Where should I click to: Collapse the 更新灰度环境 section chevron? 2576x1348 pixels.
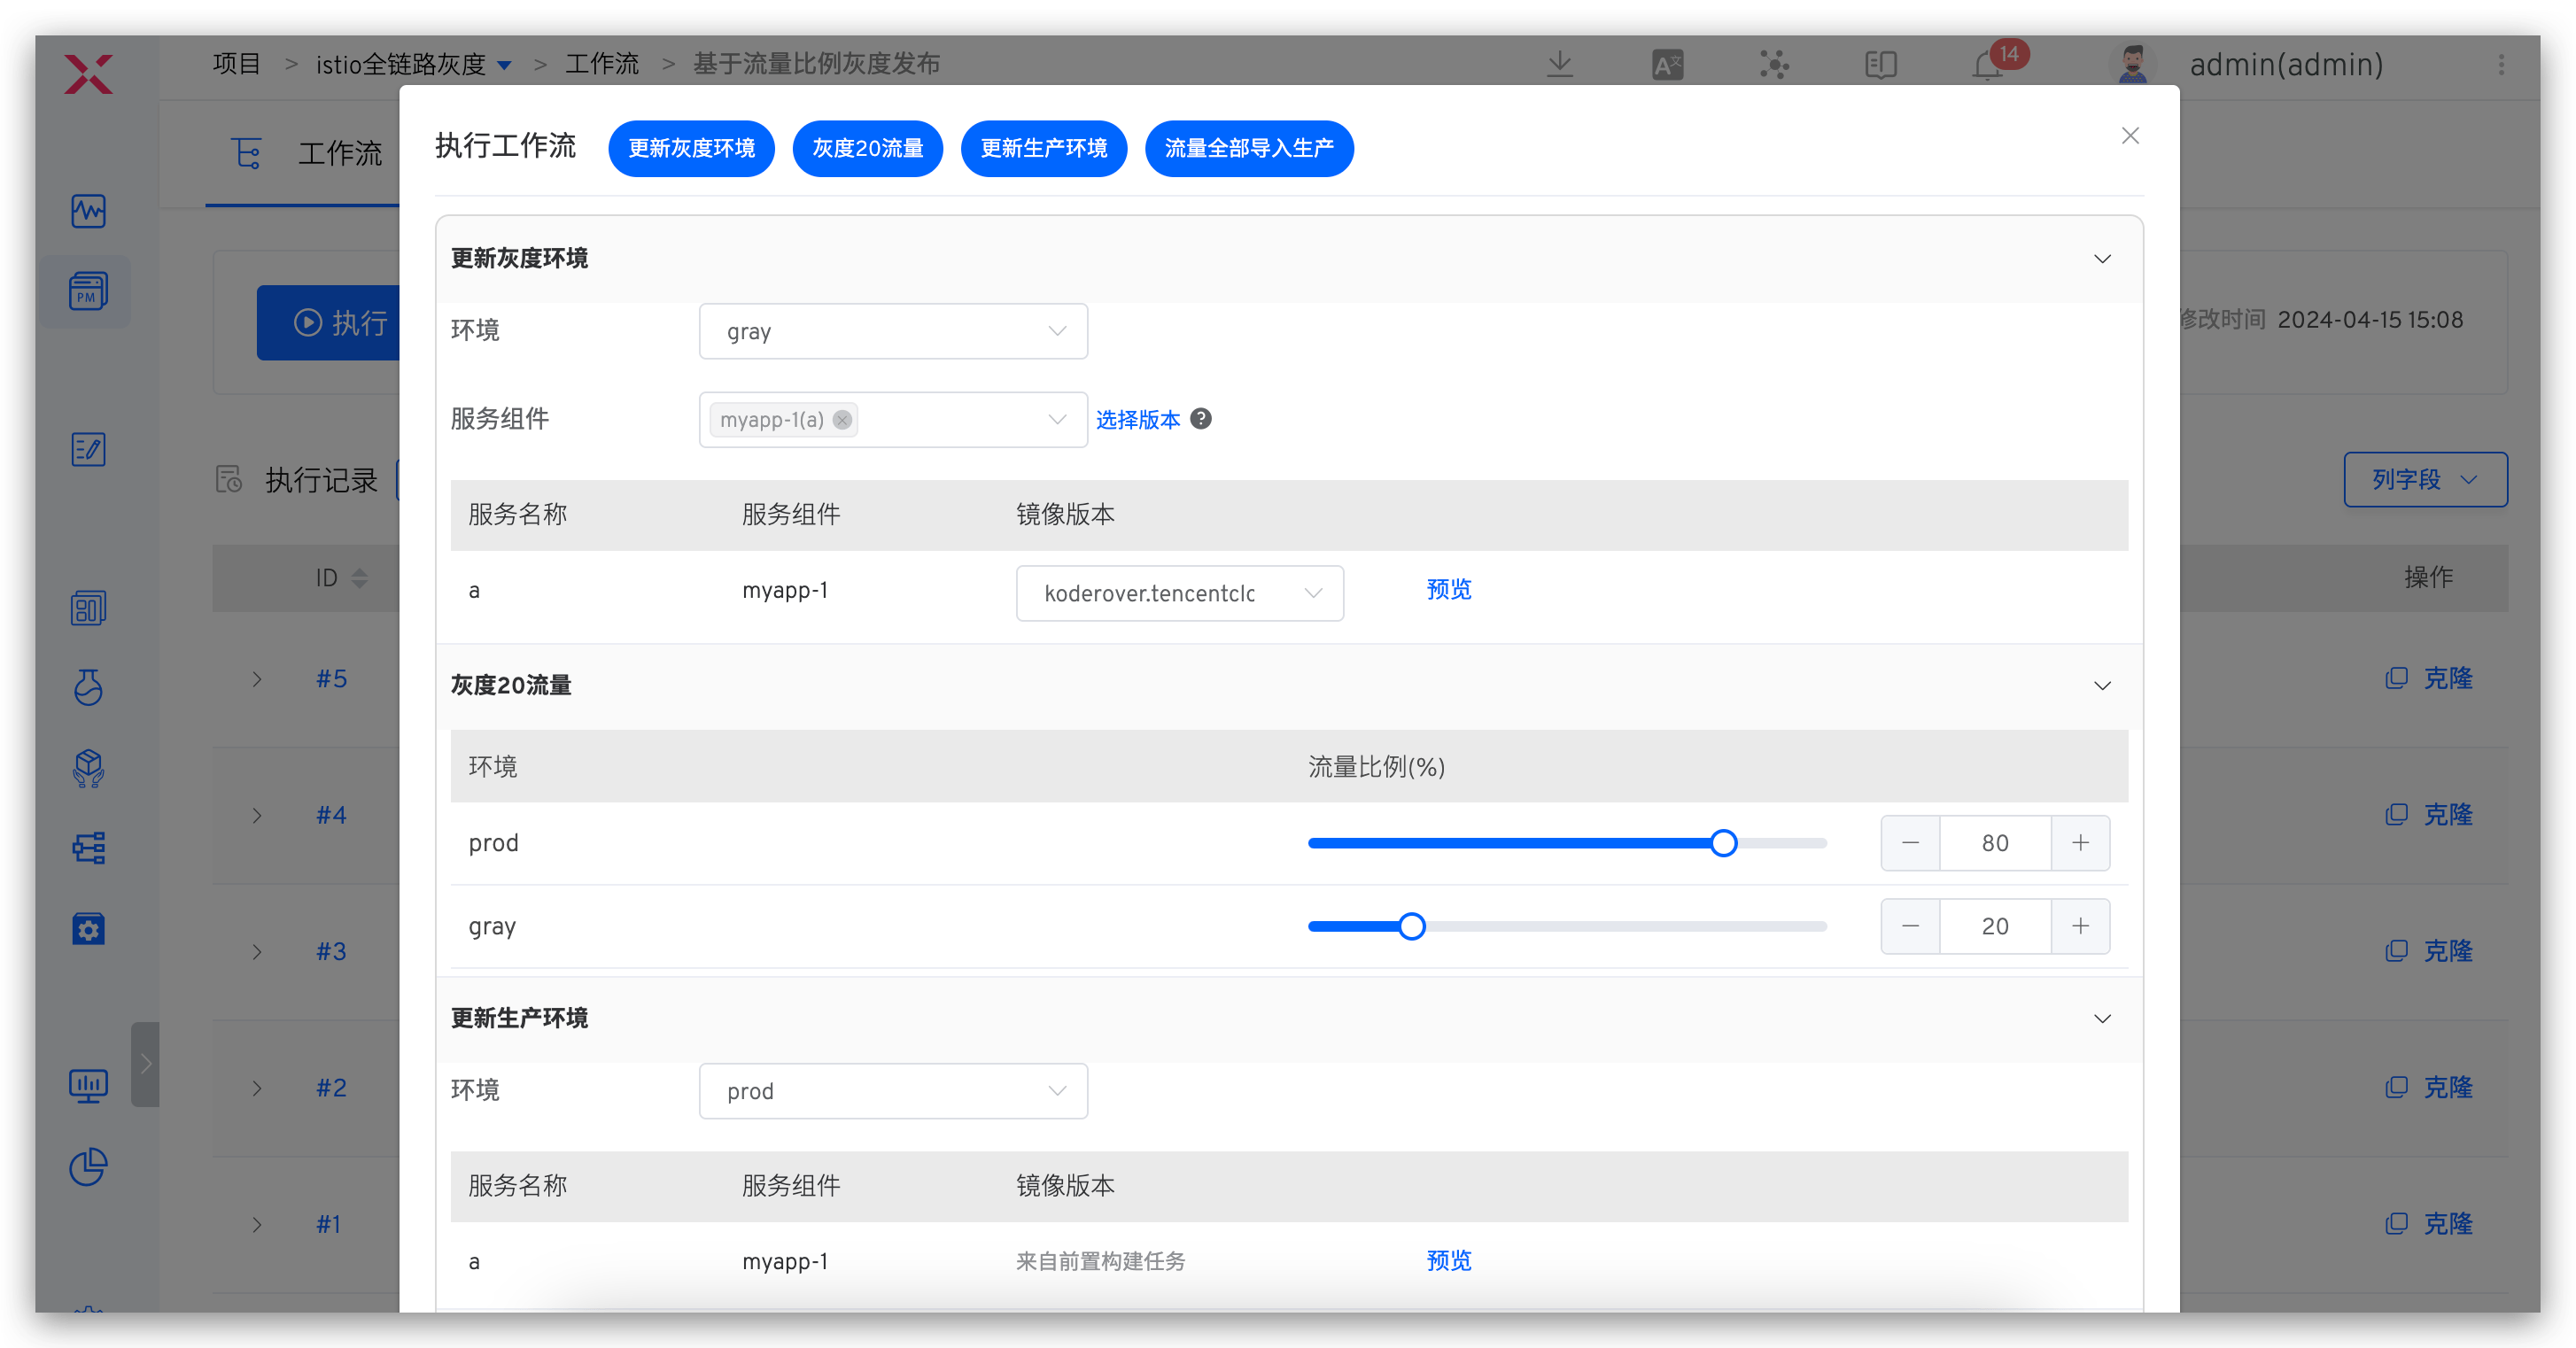2102,258
